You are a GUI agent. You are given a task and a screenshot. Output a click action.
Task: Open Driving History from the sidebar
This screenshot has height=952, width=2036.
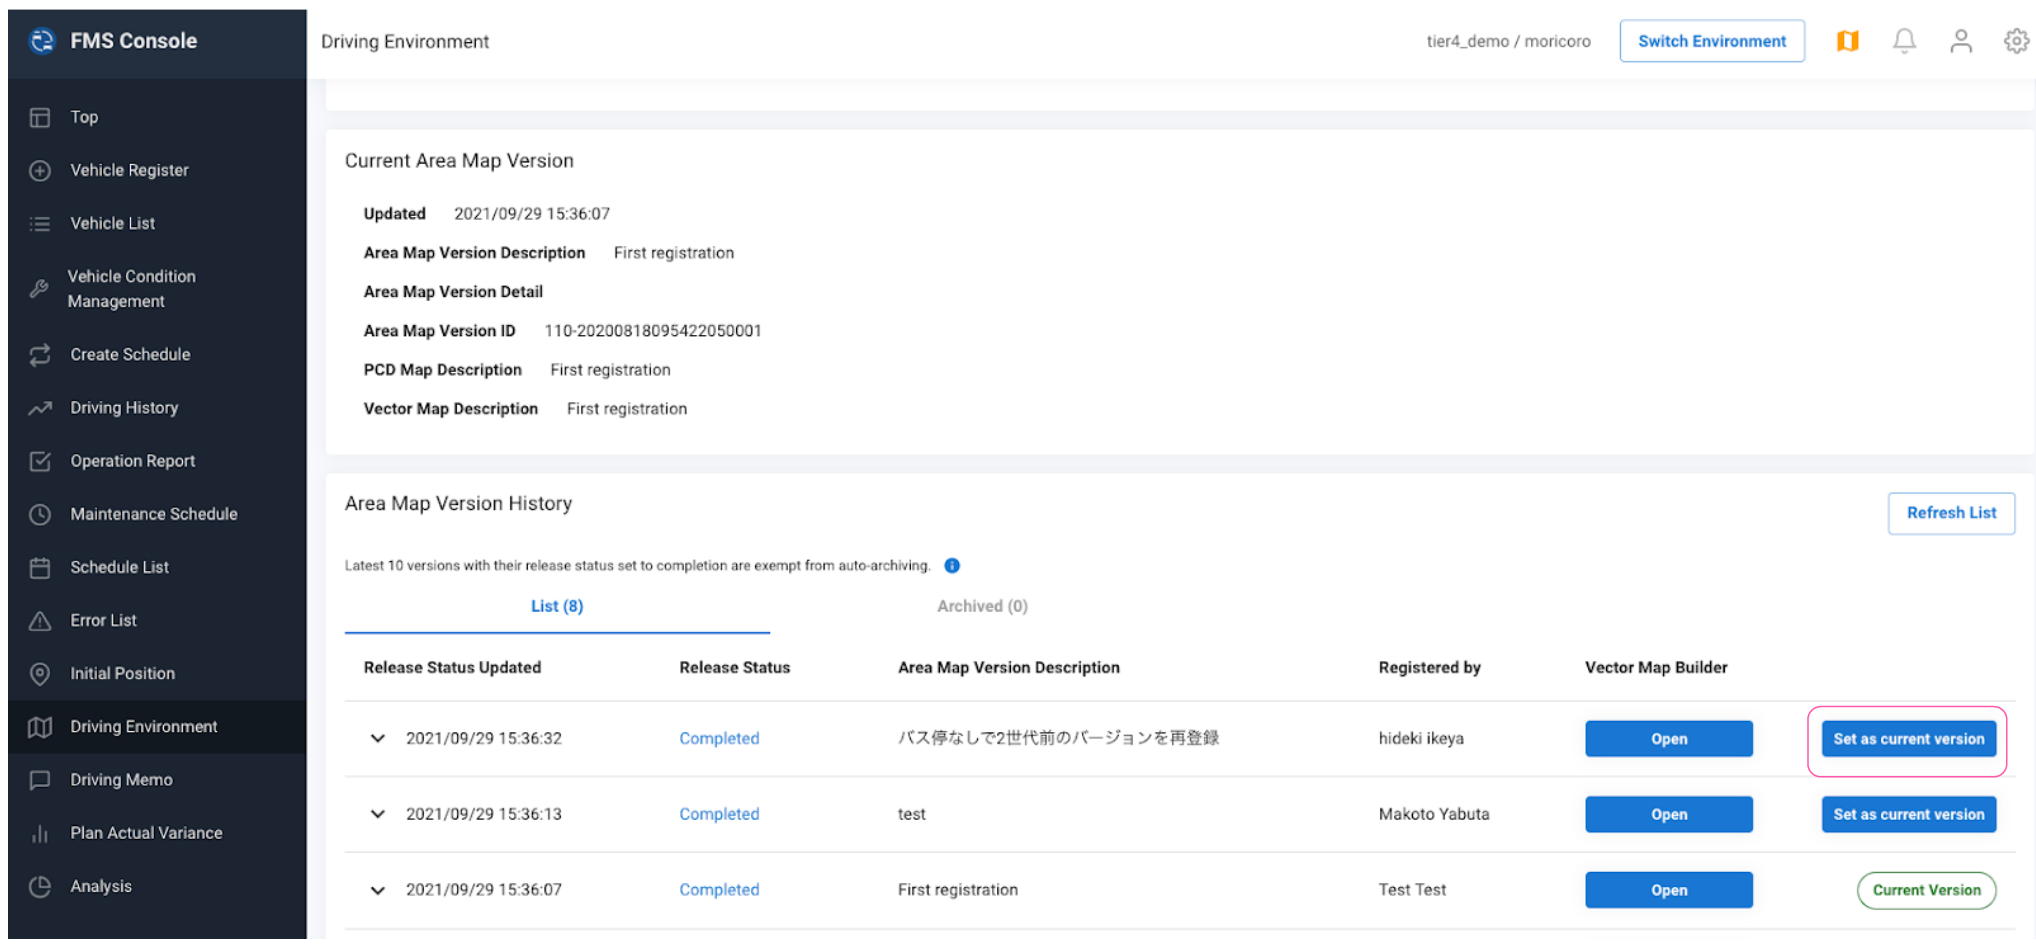[x=124, y=407]
